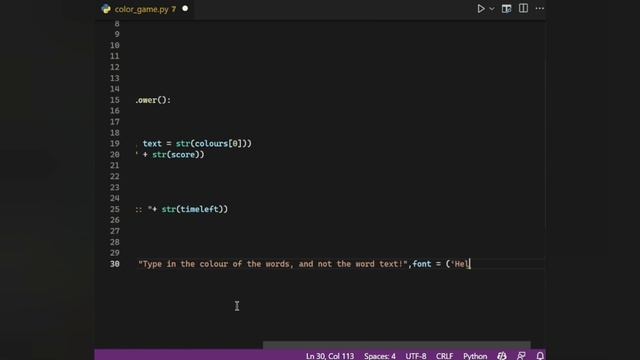Open Copilot status icon in status bar

[x=502, y=356]
